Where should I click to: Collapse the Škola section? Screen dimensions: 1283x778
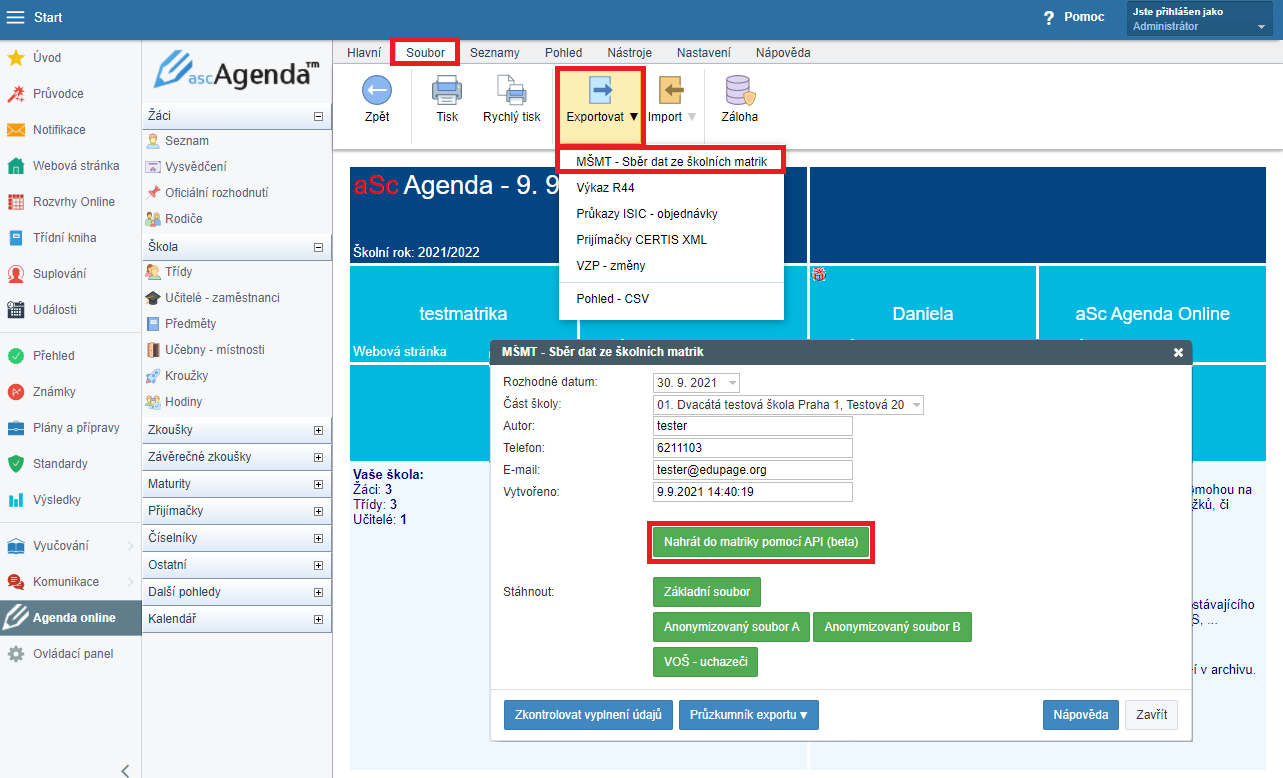click(x=319, y=246)
